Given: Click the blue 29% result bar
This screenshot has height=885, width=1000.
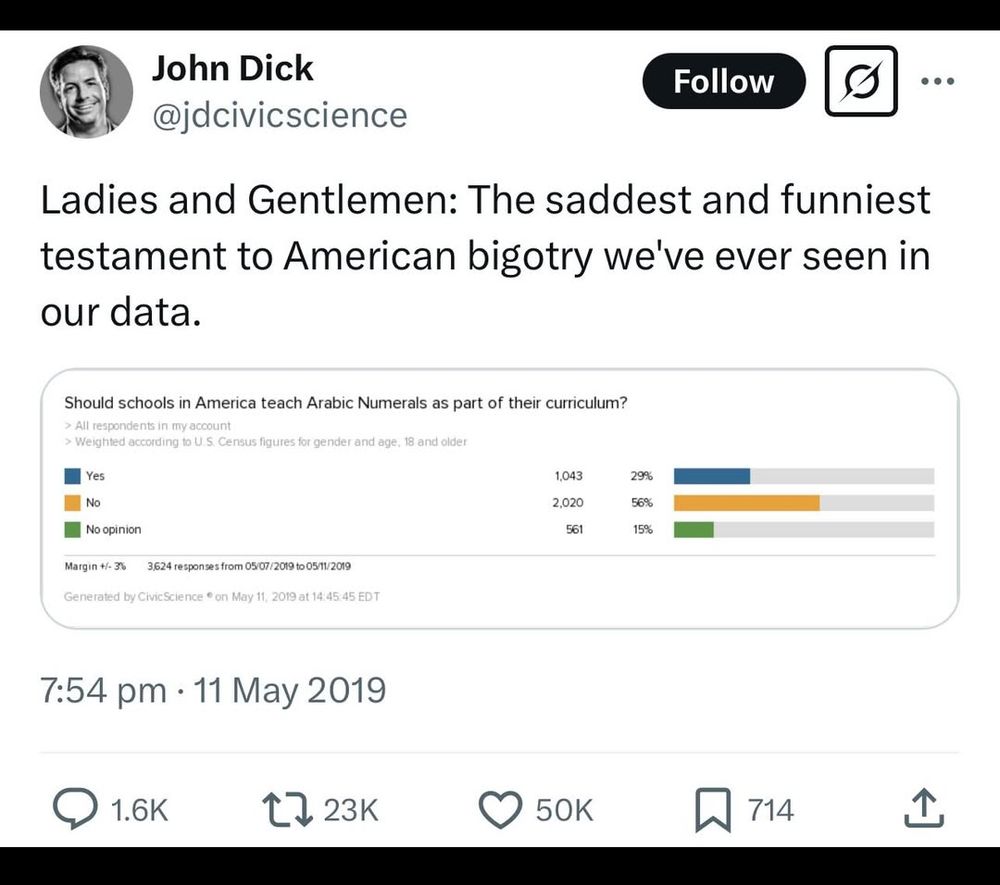Looking at the screenshot, I should [712, 476].
